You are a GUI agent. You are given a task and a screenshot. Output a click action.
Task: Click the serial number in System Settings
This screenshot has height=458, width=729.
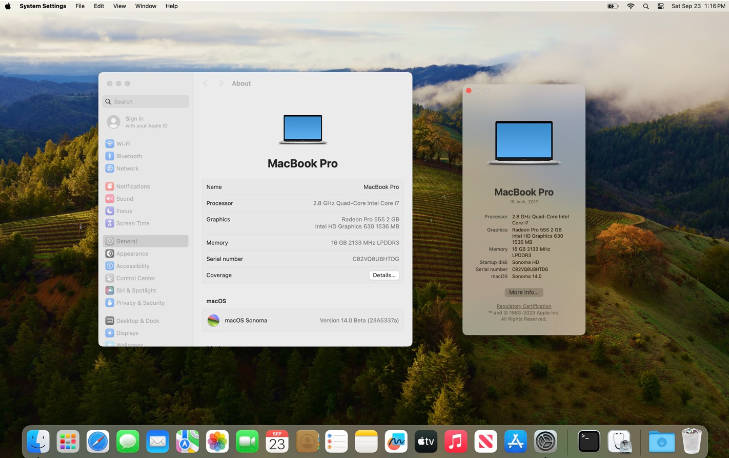coord(376,259)
